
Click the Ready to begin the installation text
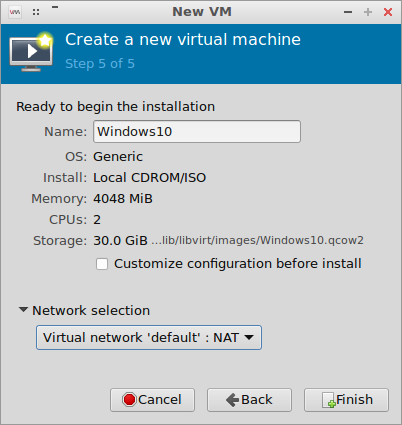pyautogui.click(x=116, y=107)
